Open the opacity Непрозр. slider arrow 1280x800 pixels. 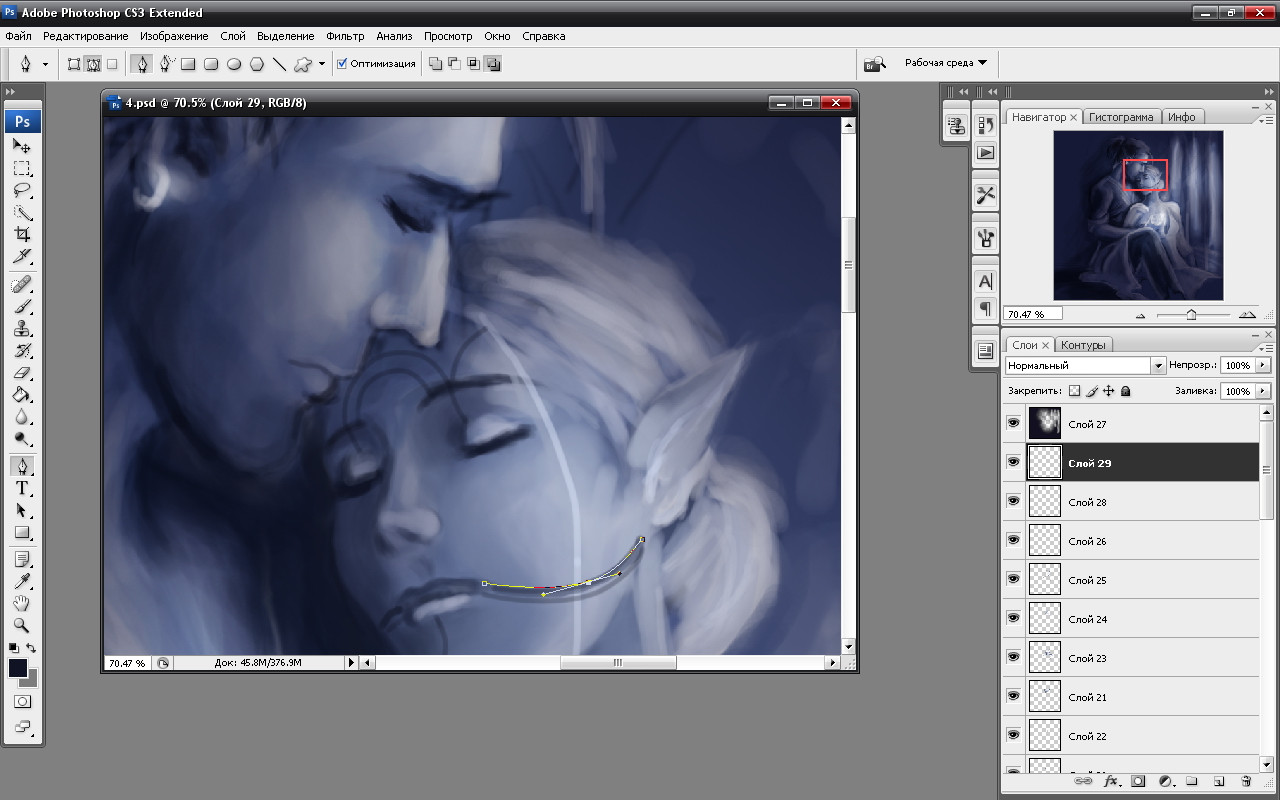pyautogui.click(x=1264, y=366)
